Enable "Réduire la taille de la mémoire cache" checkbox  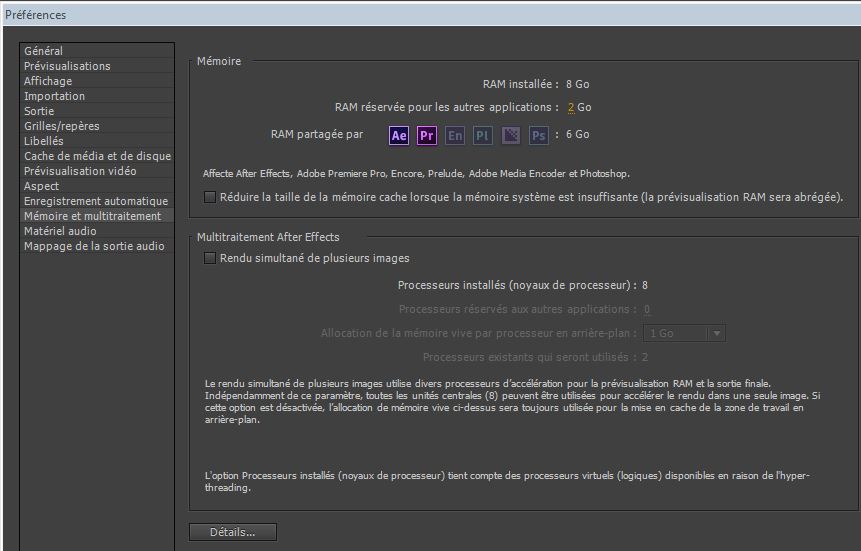[210, 197]
